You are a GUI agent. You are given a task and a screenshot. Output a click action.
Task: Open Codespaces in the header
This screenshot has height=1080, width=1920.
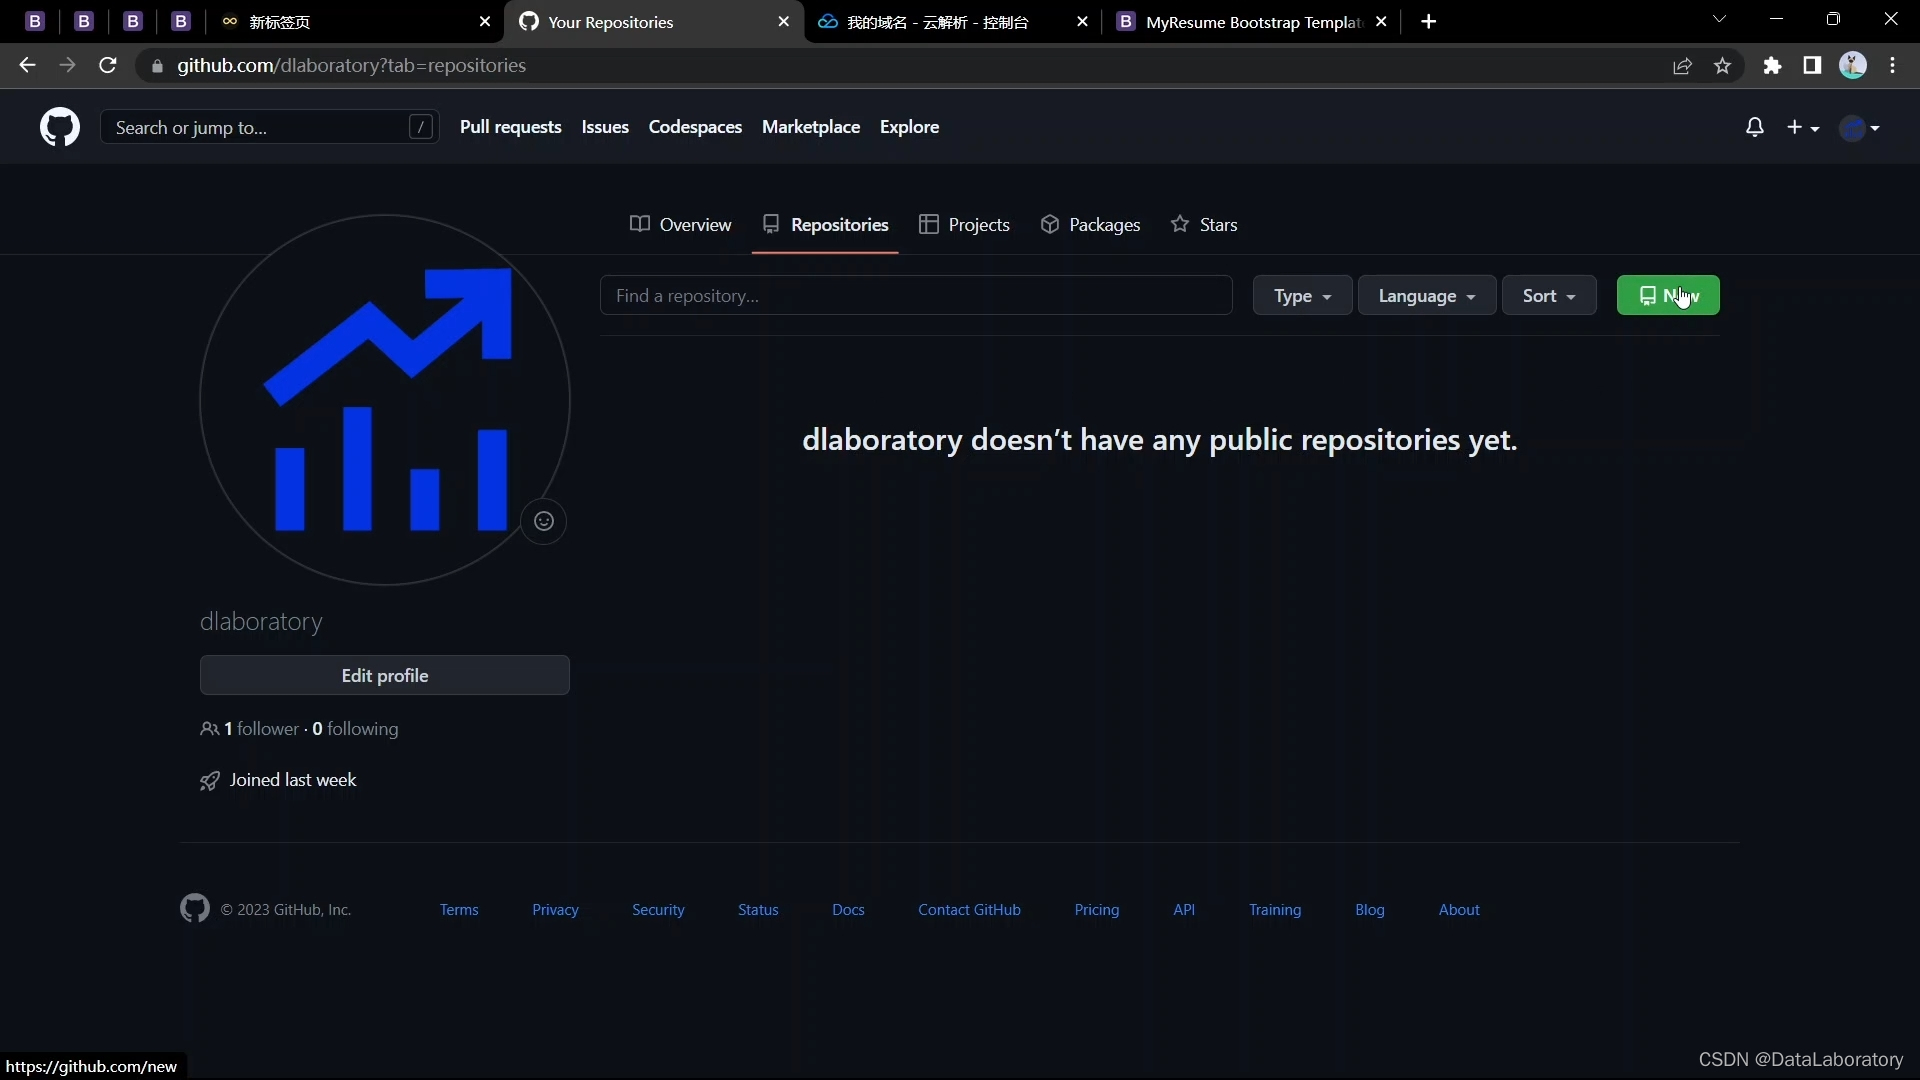coord(695,127)
